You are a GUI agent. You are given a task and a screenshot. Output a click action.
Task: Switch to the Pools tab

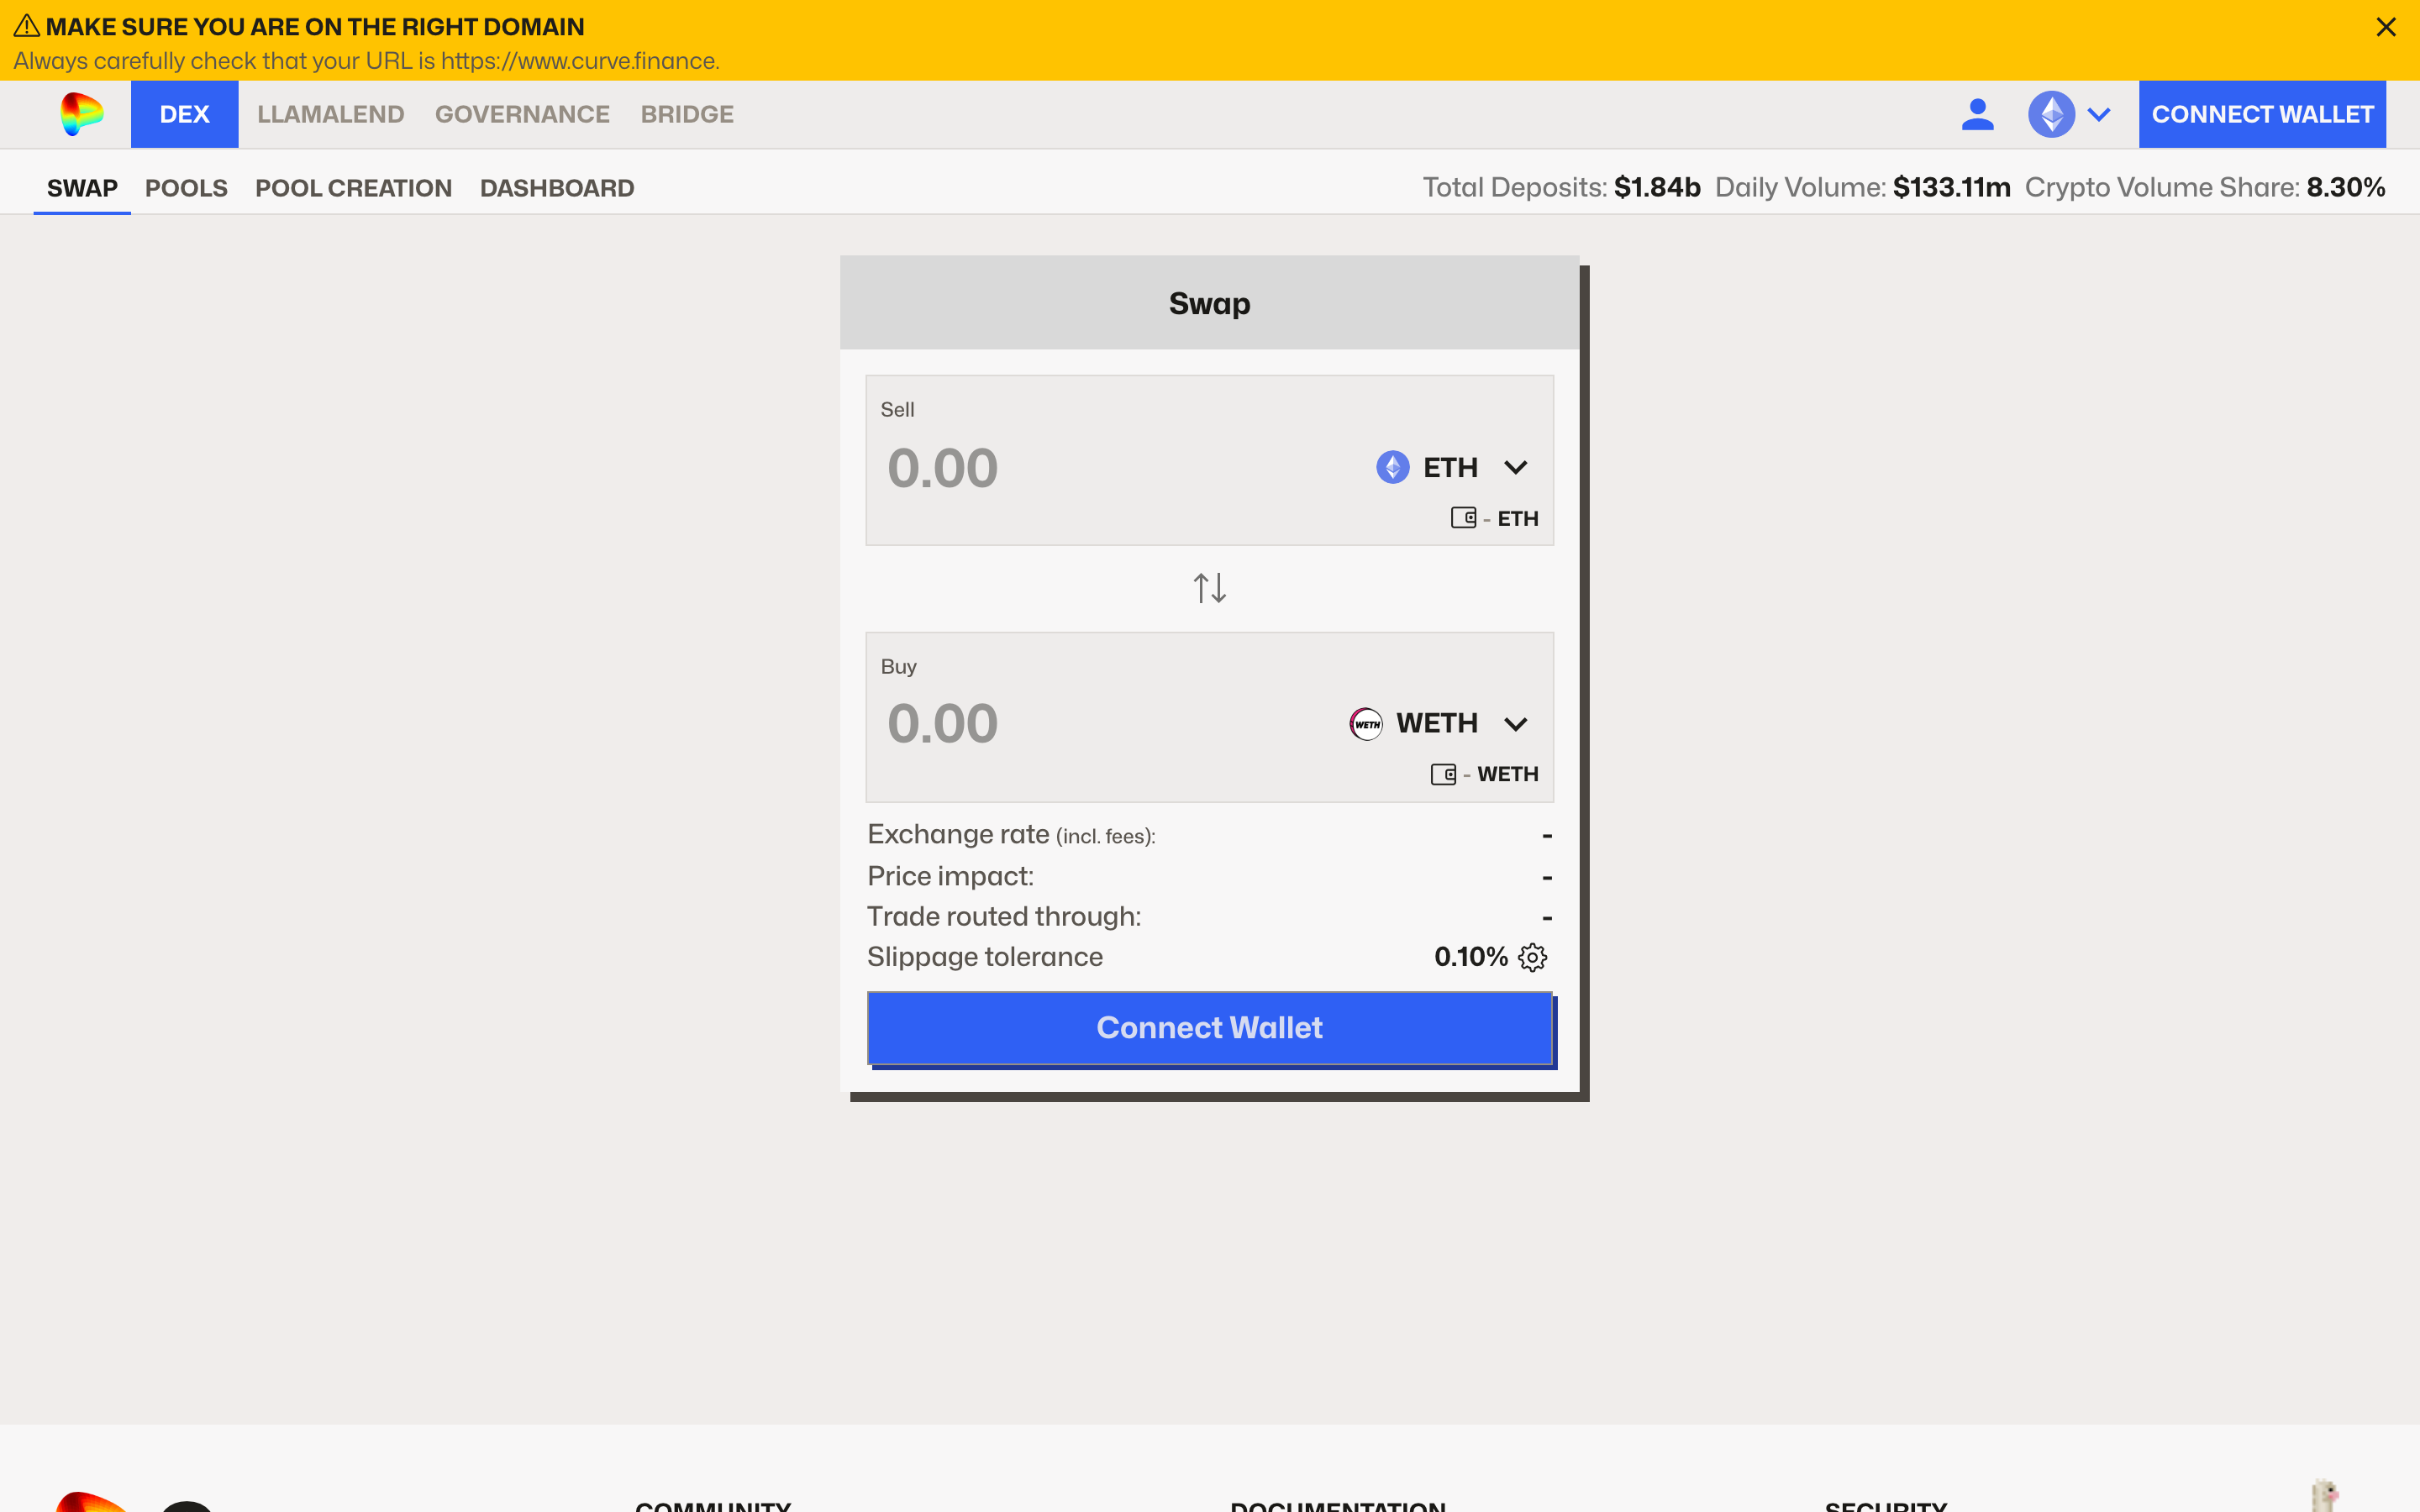tap(186, 188)
